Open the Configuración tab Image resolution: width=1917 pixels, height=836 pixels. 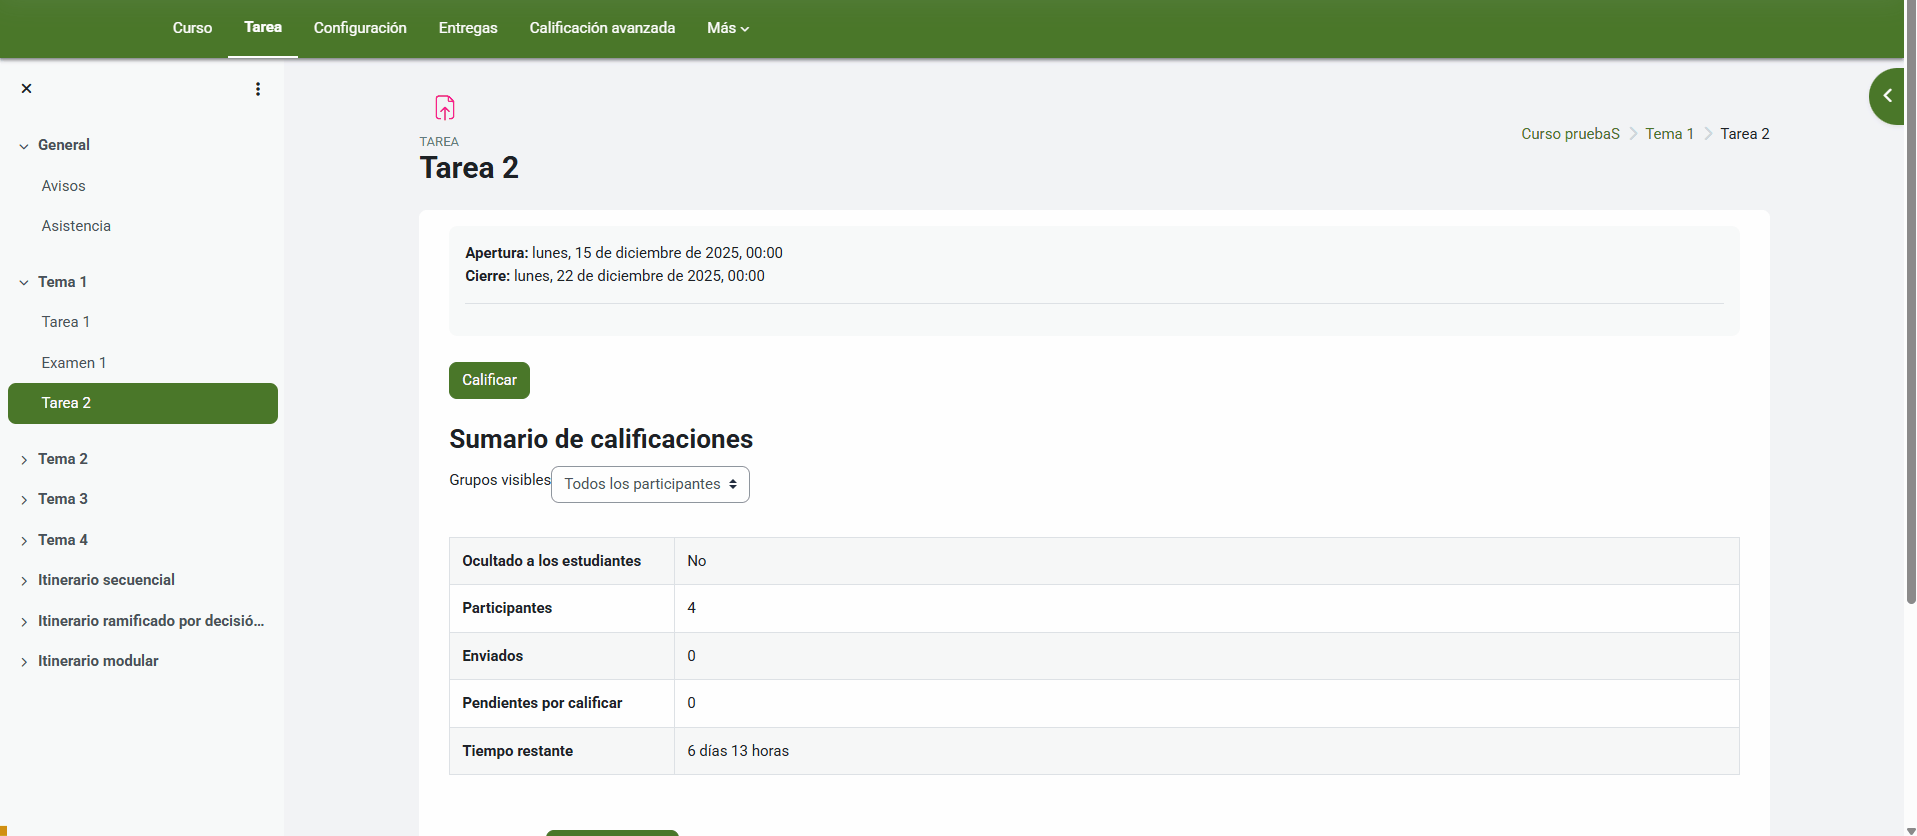point(360,28)
